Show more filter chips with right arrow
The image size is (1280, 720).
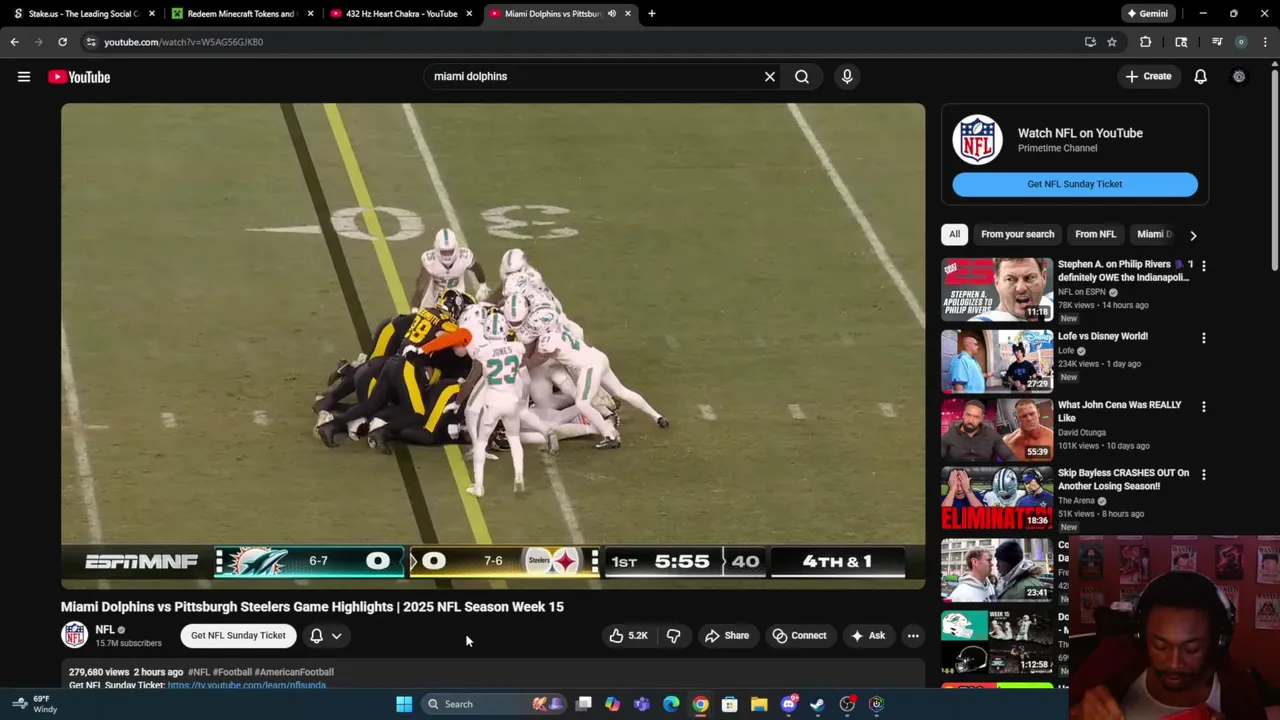click(1193, 235)
